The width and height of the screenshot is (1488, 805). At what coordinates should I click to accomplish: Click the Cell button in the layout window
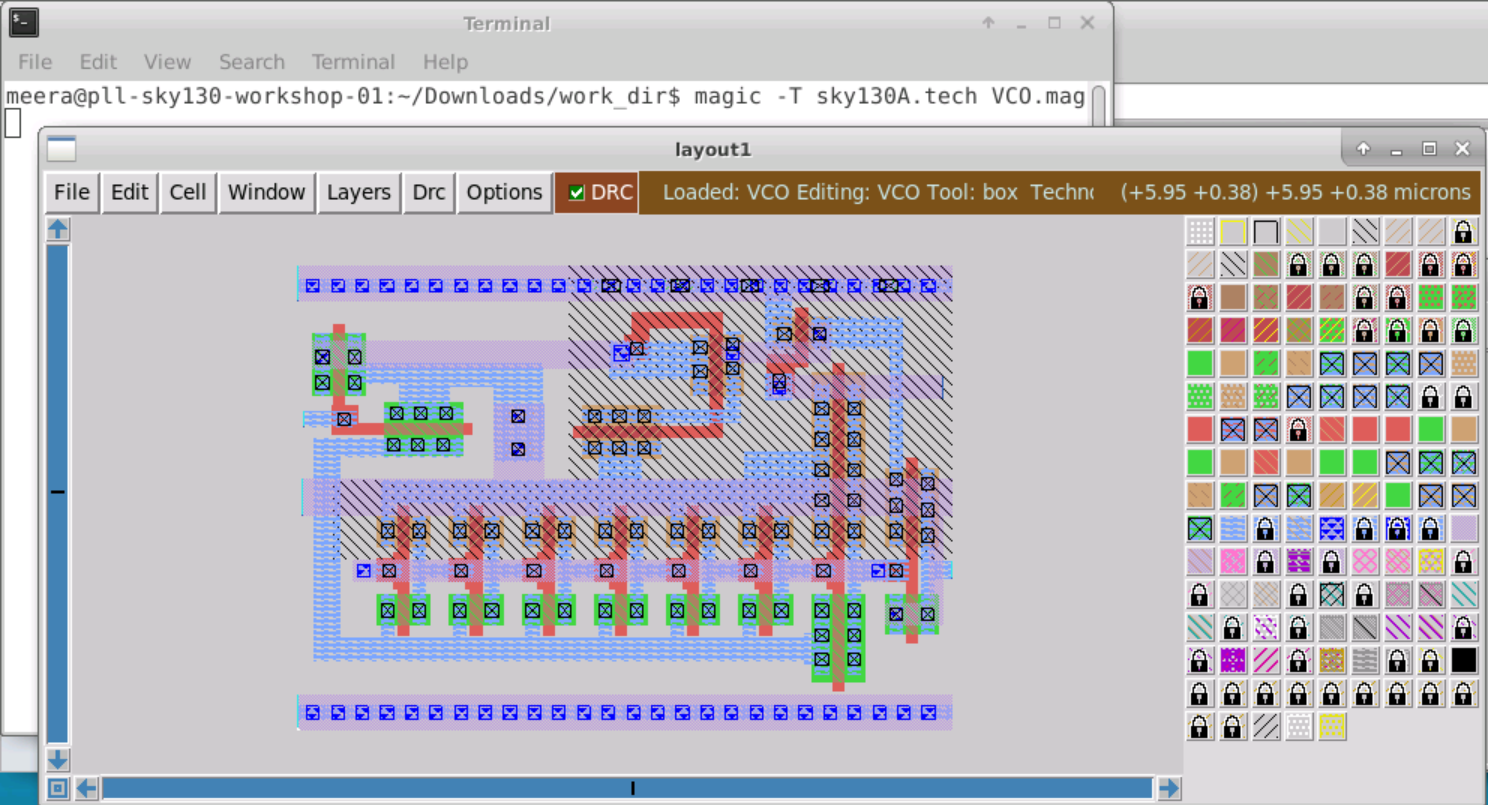pyautogui.click(x=188, y=191)
